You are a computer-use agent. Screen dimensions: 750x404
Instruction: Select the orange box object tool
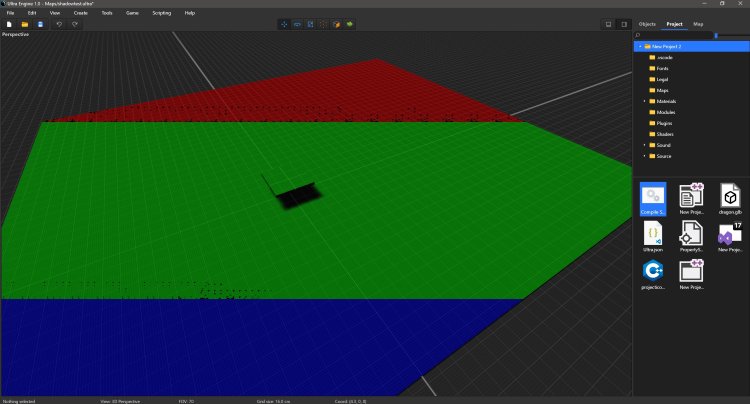pyautogui.click(x=337, y=24)
